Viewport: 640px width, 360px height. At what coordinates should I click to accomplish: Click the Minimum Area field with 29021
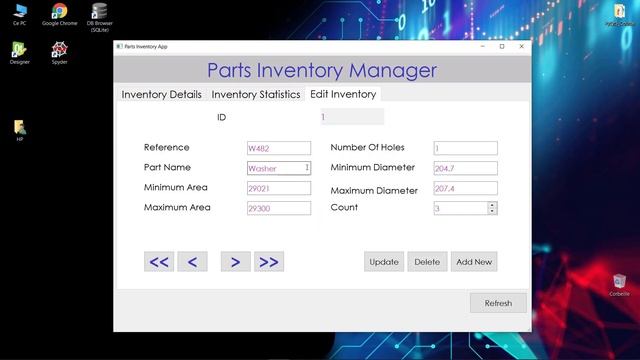pos(279,188)
